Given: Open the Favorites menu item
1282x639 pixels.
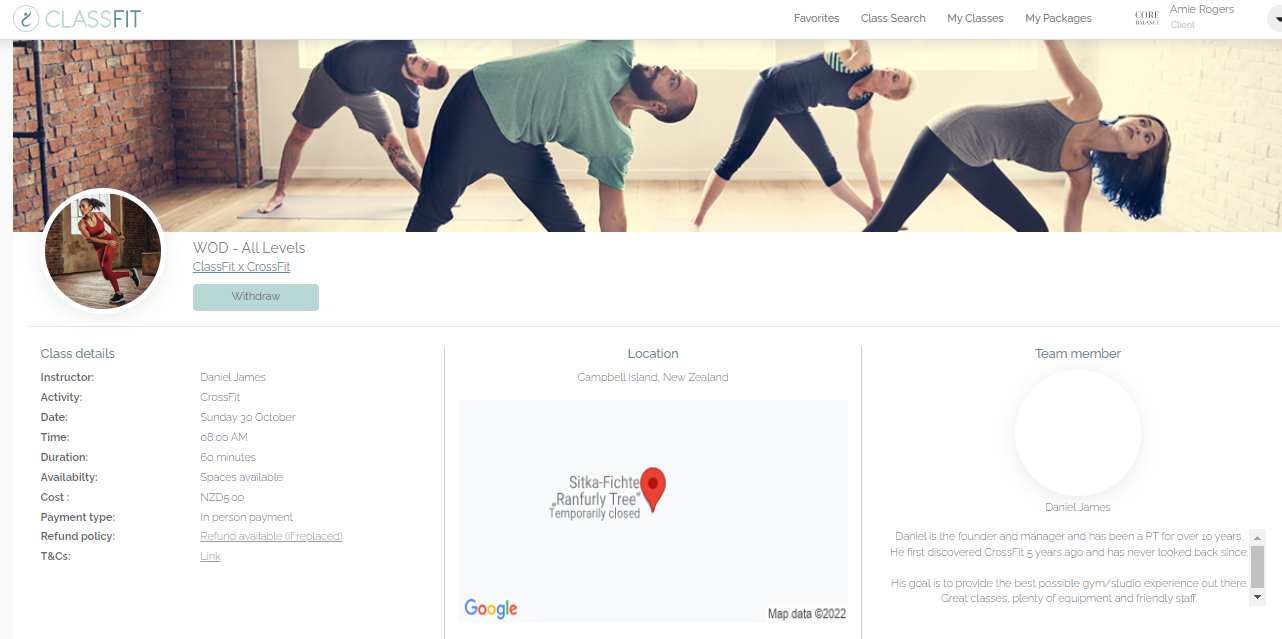Looking at the screenshot, I should click(817, 18).
